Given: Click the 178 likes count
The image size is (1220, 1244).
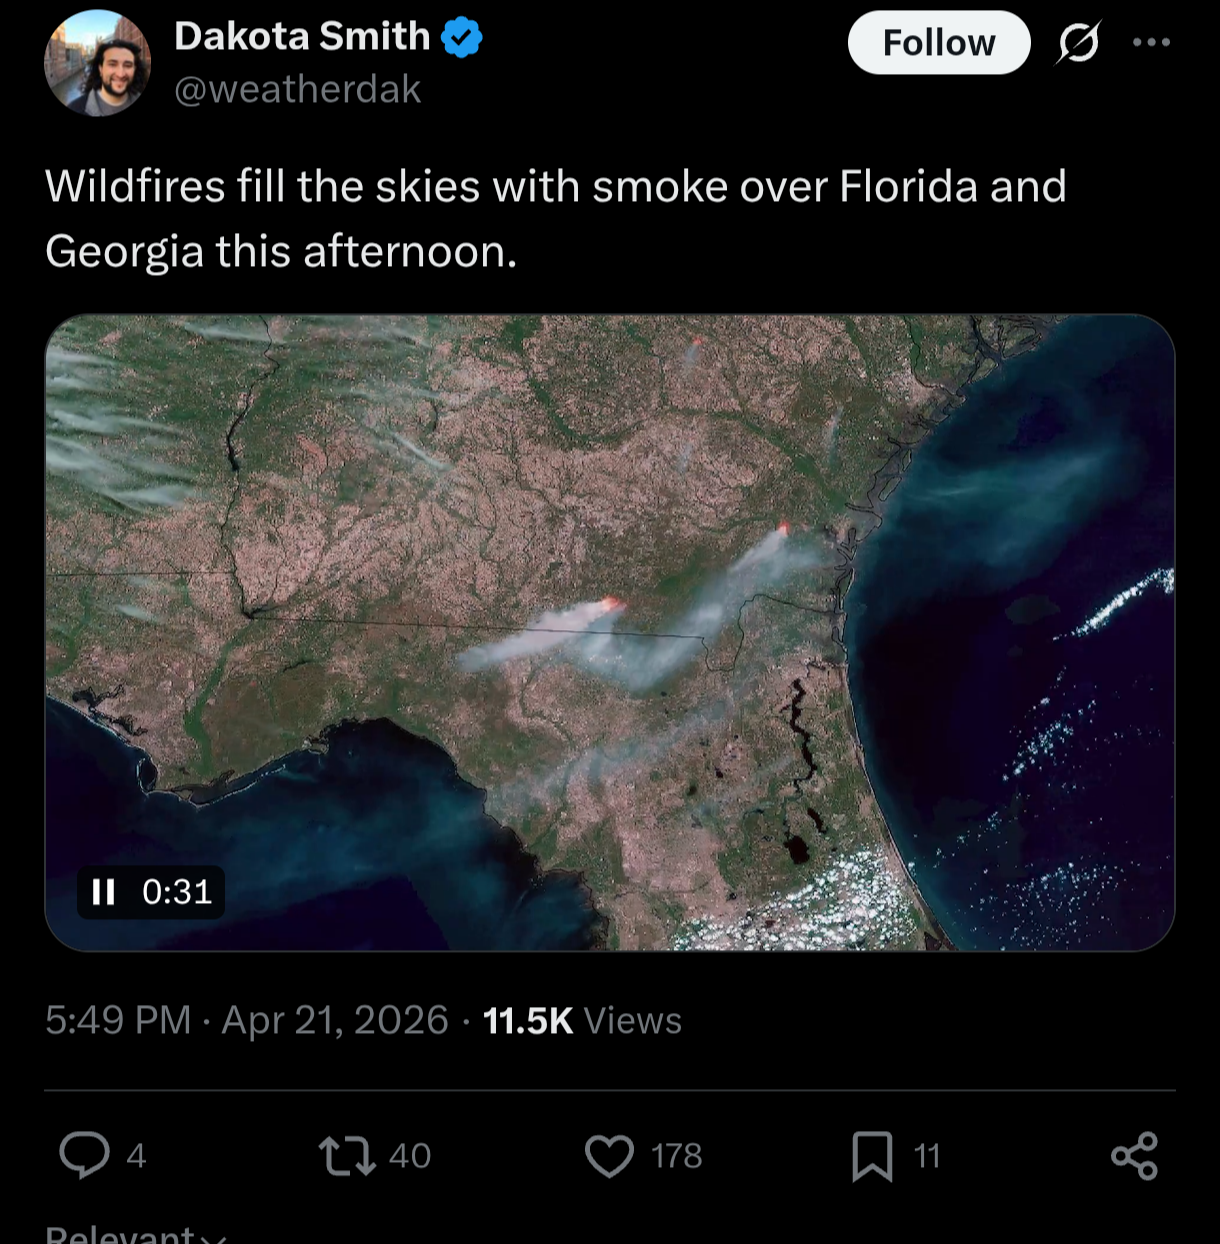Looking at the screenshot, I should (x=677, y=1156).
